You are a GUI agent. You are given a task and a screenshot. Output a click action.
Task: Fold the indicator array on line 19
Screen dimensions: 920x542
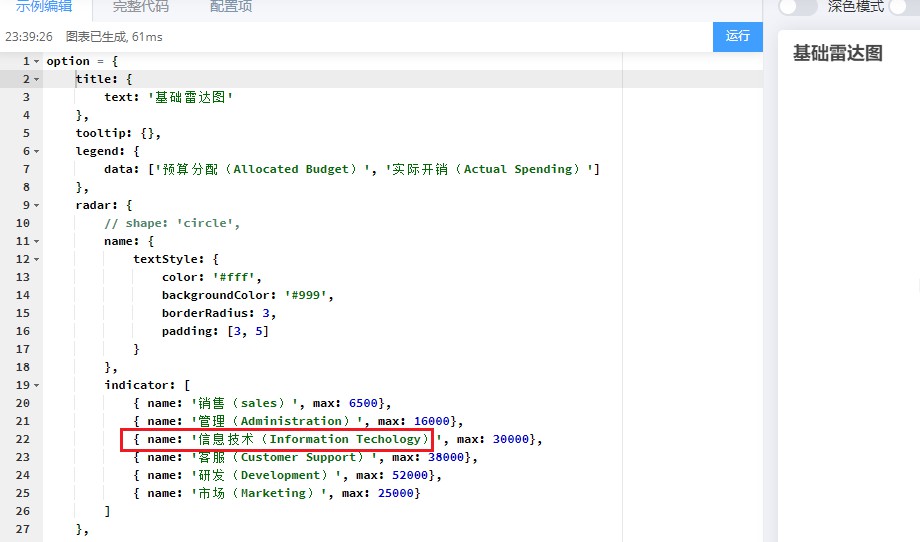[36, 385]
